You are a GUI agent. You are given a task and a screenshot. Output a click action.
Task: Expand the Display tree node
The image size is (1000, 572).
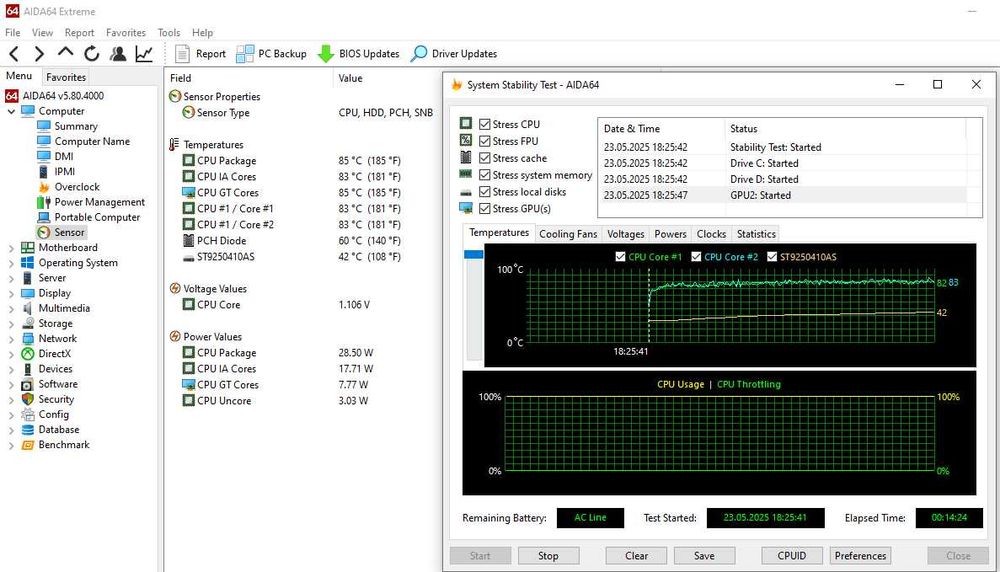(x=11, y=294)
